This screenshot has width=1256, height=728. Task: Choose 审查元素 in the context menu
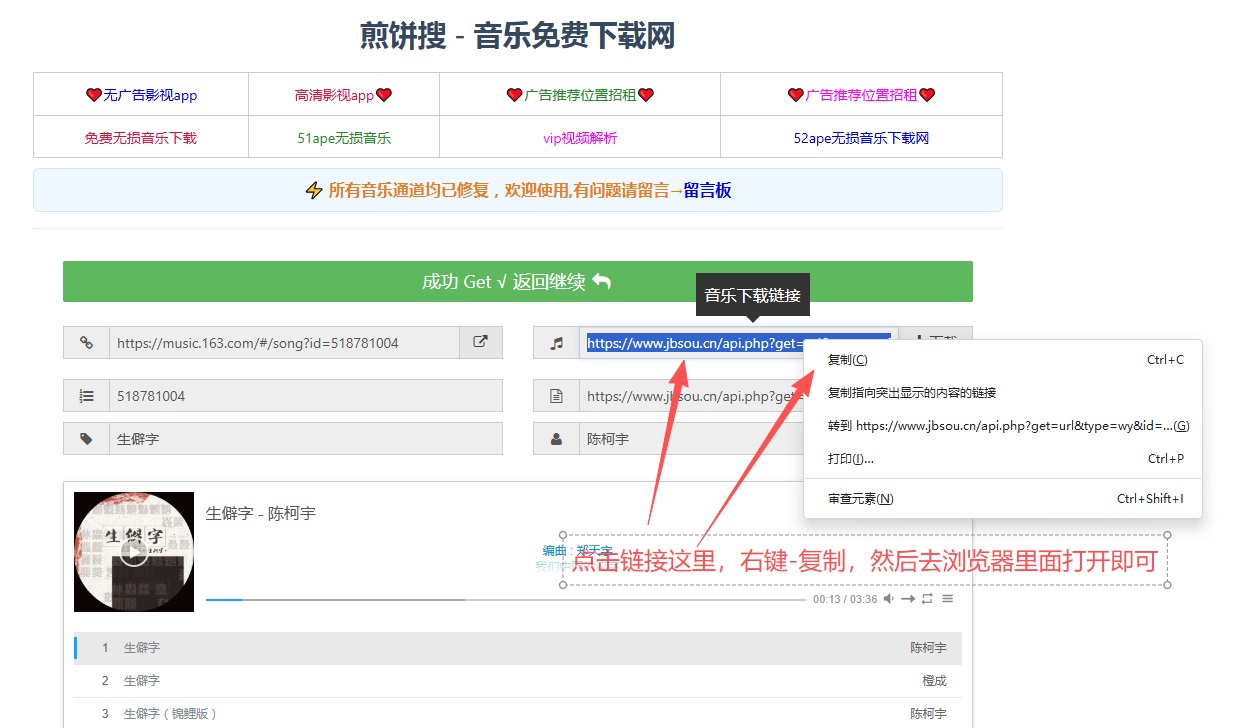tap(860, 499)
